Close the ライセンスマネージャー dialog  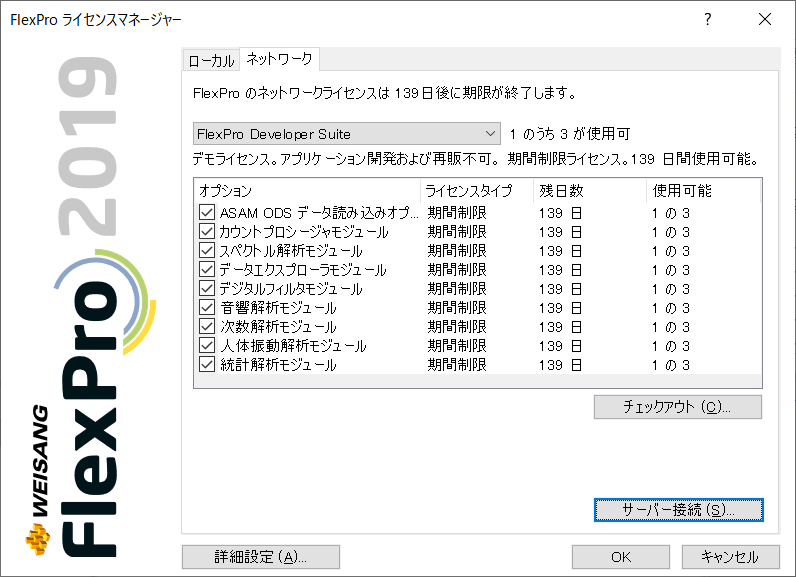765,19
